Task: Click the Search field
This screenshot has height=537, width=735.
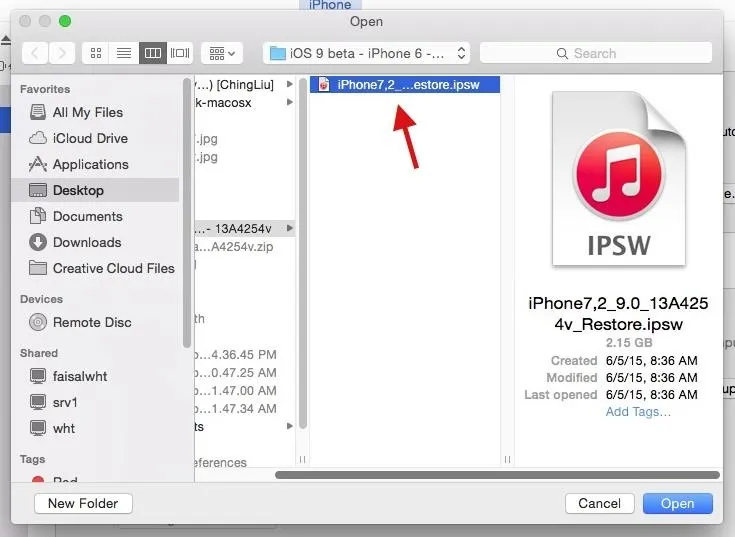Action: click(x=596, y=53)
